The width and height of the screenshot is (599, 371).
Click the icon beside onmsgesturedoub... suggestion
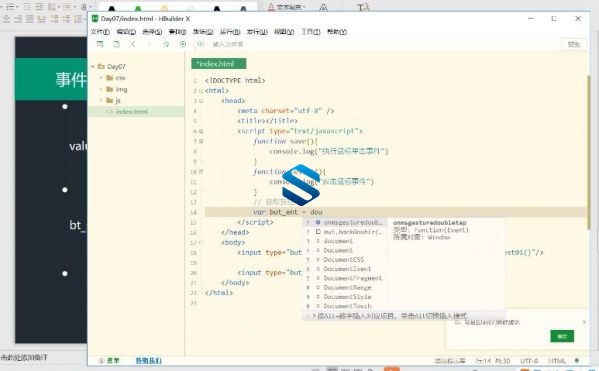click(318, 222)
